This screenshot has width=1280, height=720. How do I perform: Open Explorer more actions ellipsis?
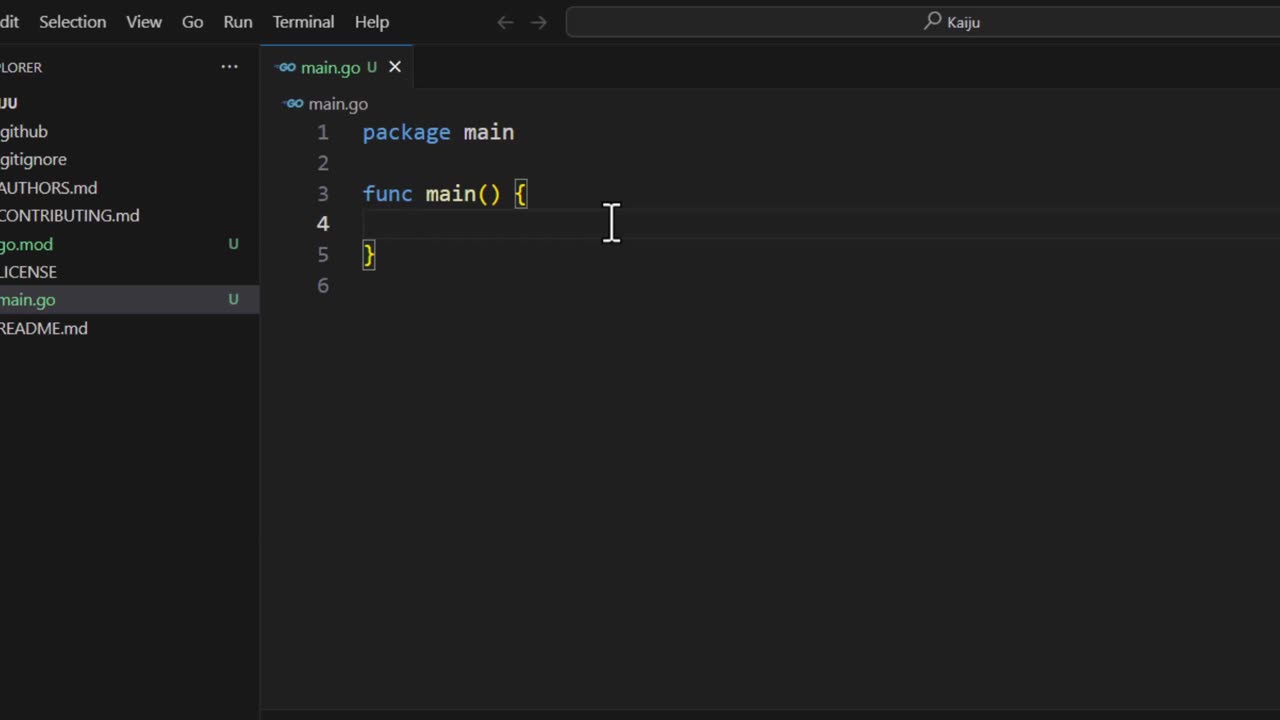[229, 67]
